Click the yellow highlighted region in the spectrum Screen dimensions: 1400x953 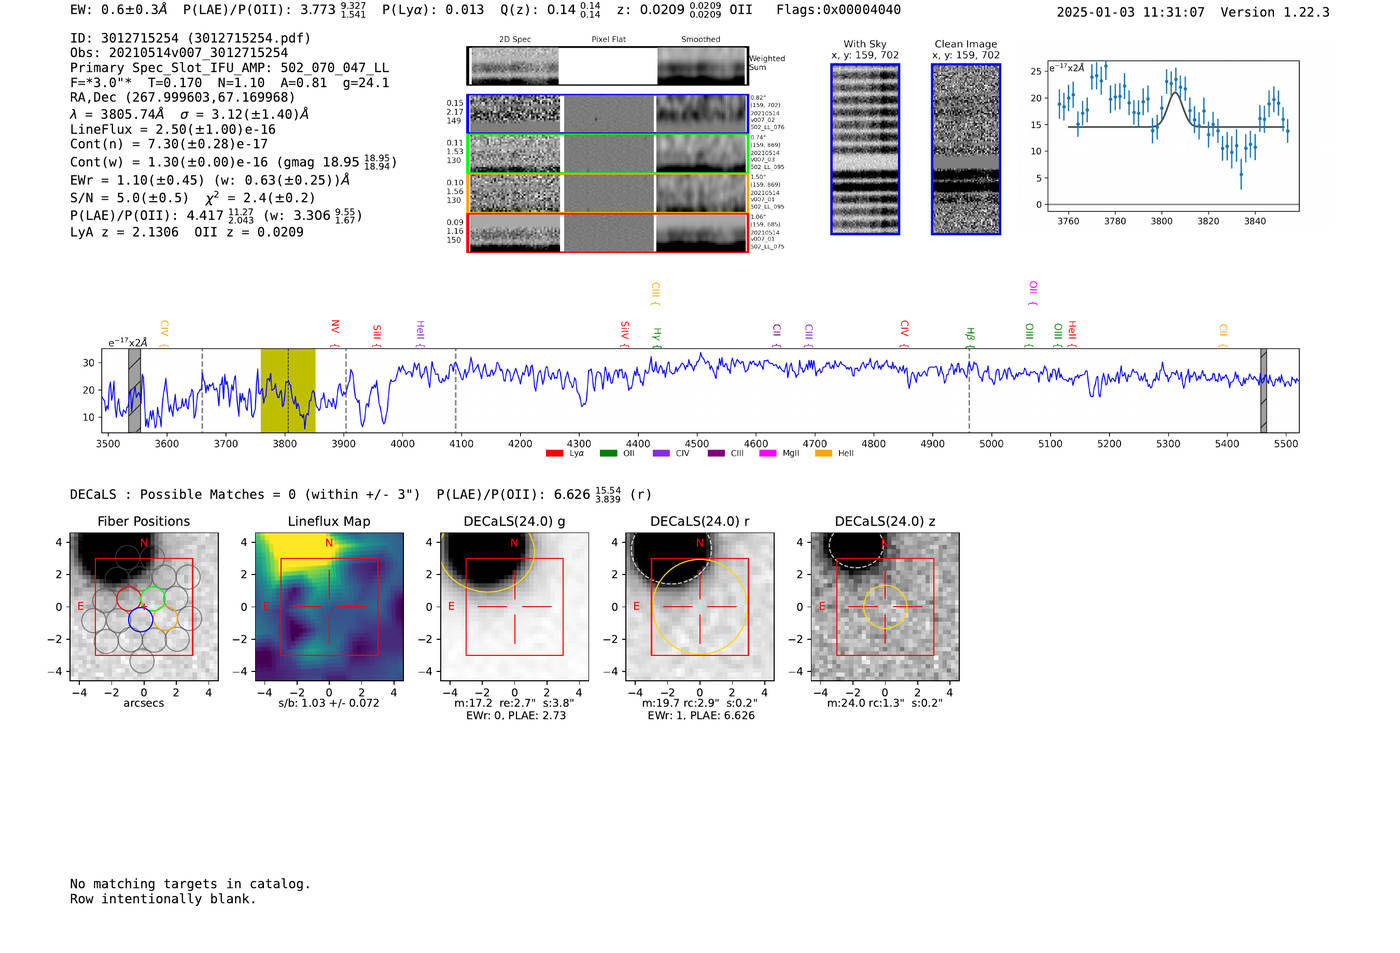pyautogui.click(x=288, y=390)
